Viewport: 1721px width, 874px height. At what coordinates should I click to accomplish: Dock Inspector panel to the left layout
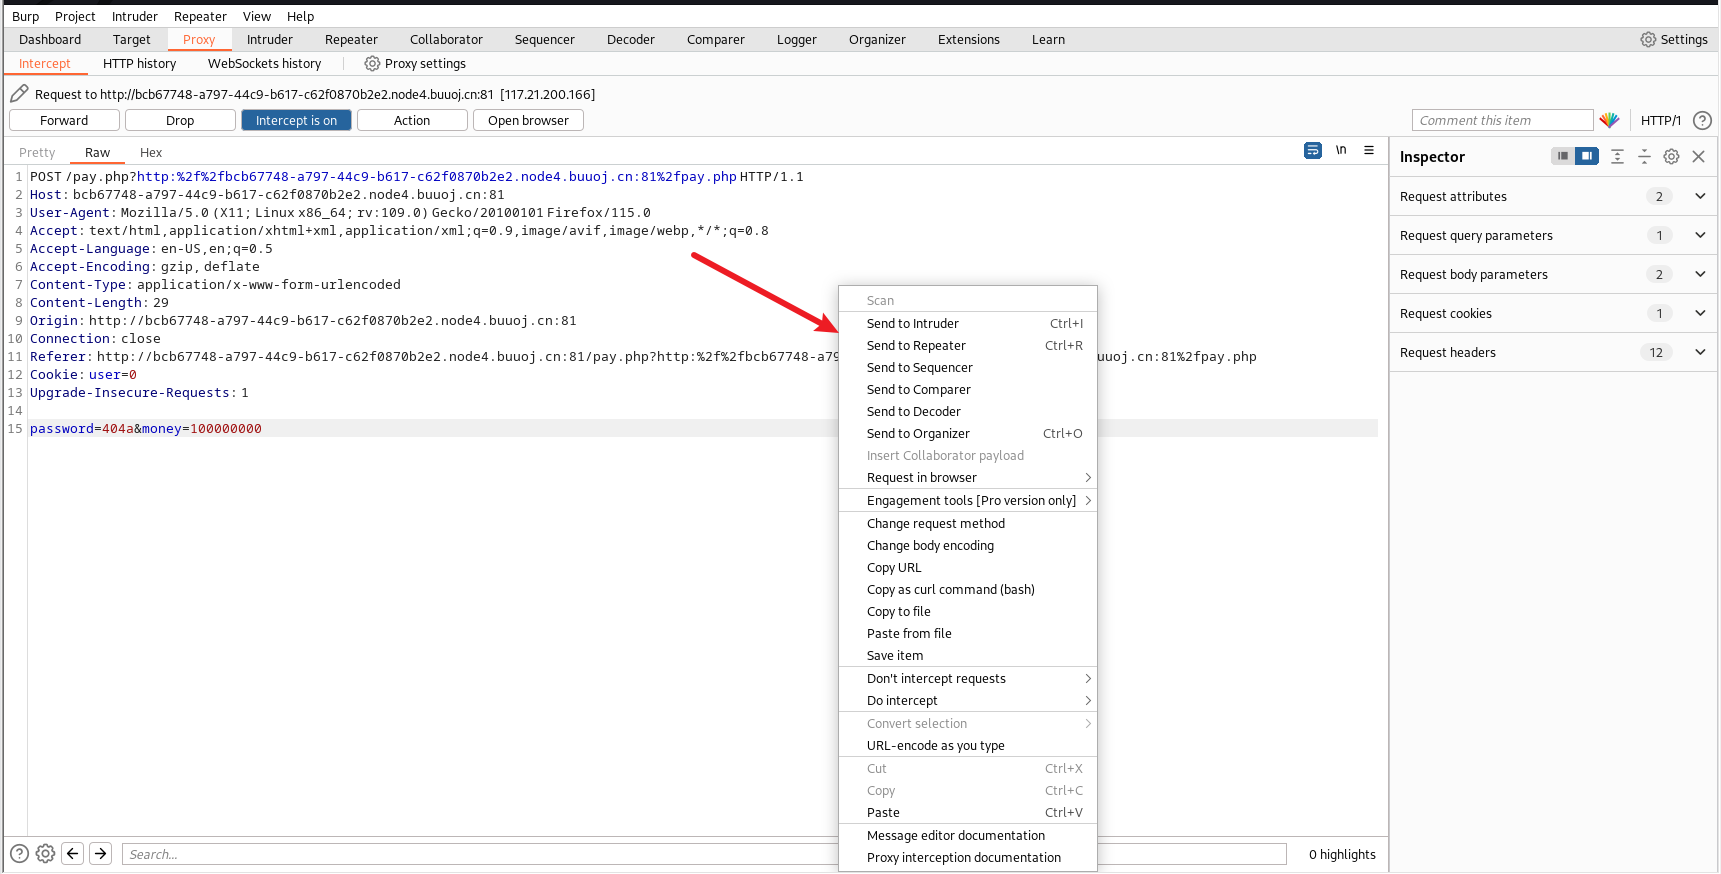point(1562,156)
